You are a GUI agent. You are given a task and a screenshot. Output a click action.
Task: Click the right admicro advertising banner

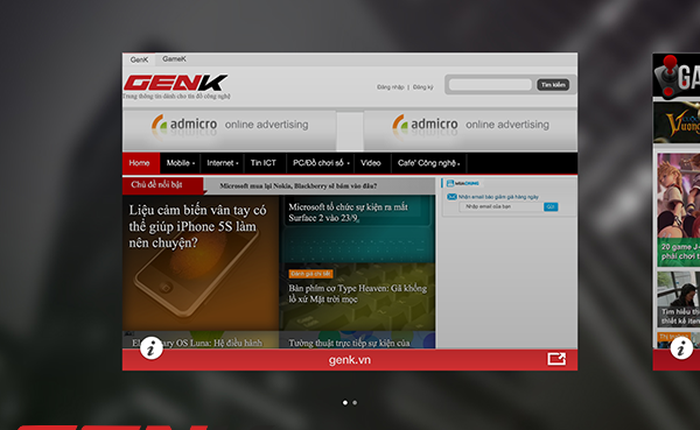click(470, 125)
